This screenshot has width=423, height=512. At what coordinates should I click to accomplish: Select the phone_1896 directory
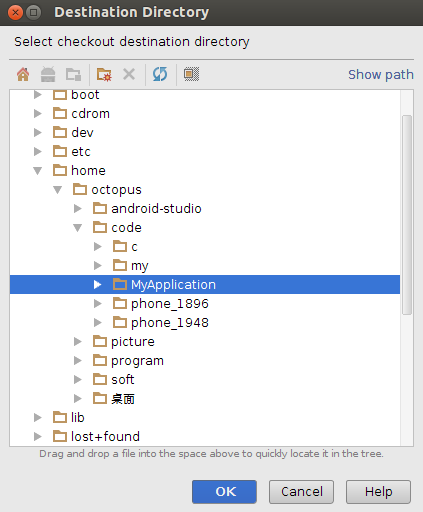[x=161, y=304]
